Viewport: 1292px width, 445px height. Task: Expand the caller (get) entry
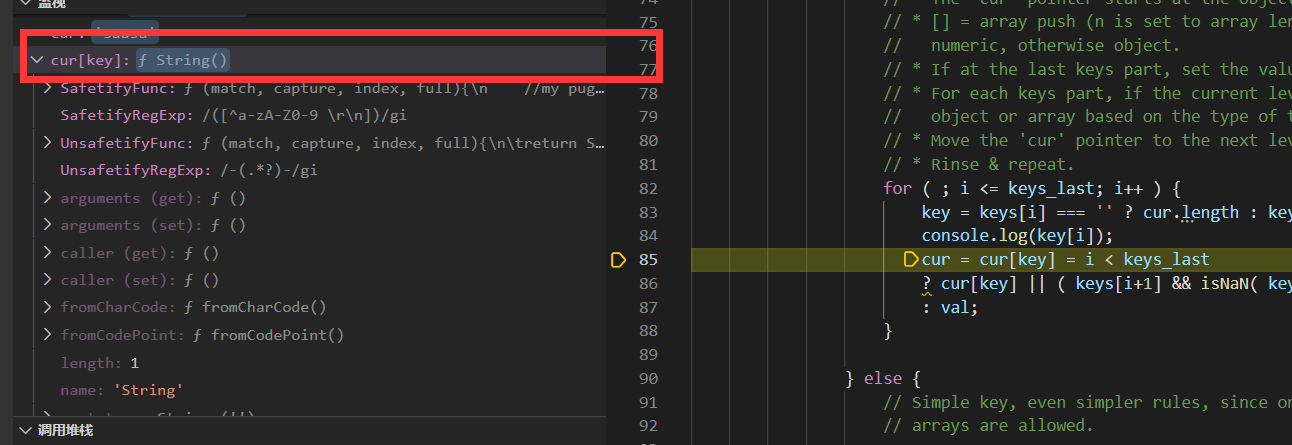pyautogui.click(x=47, y=253)
